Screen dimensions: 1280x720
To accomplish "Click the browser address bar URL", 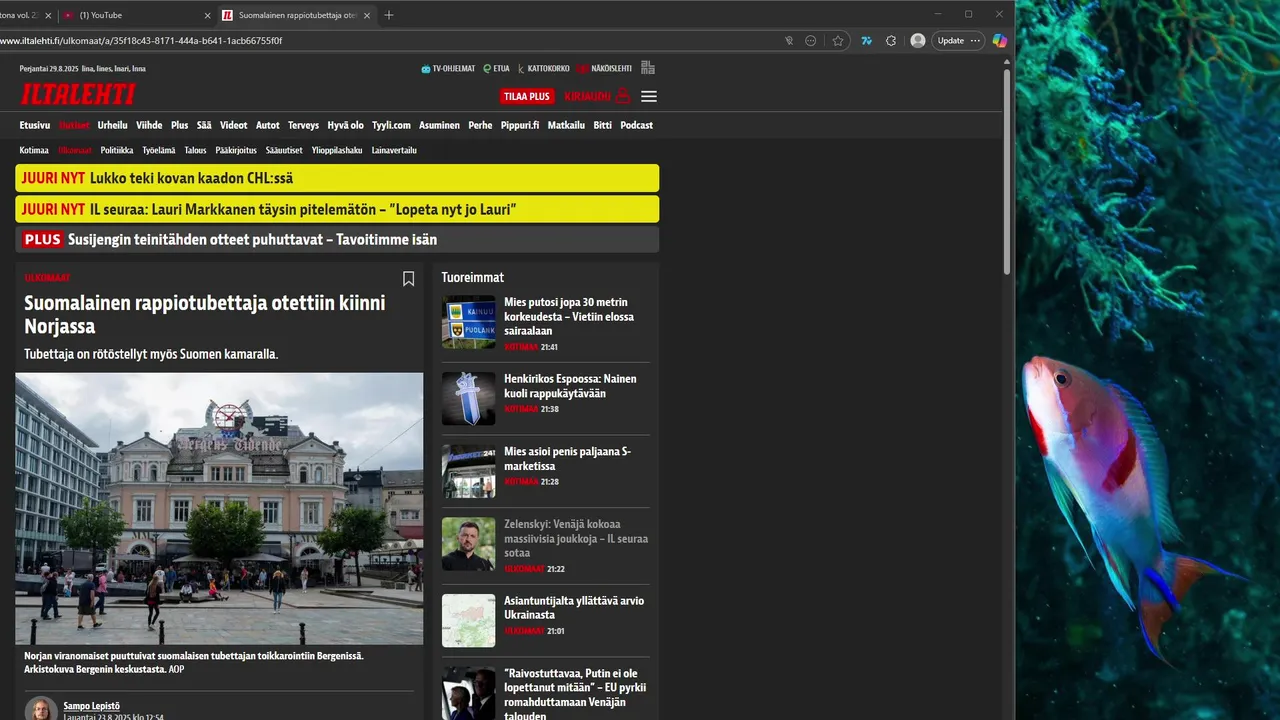I will (141, 41).
